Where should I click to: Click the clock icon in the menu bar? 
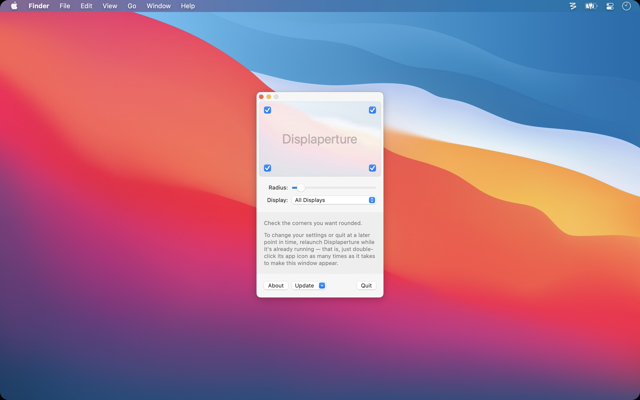[627, 6]
